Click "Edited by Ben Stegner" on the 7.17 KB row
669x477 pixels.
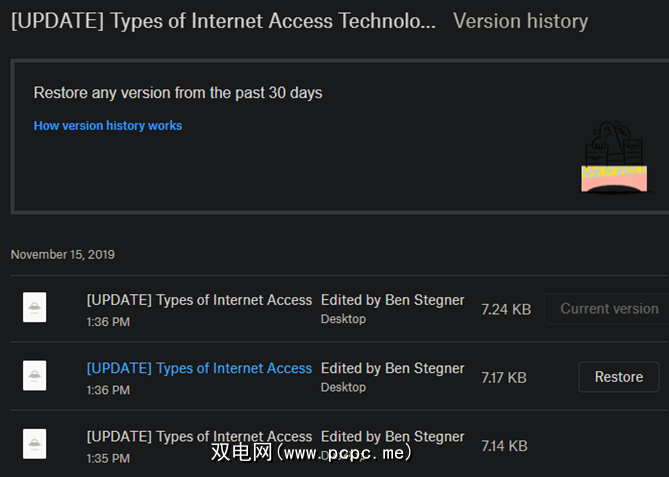coord(392,368)
